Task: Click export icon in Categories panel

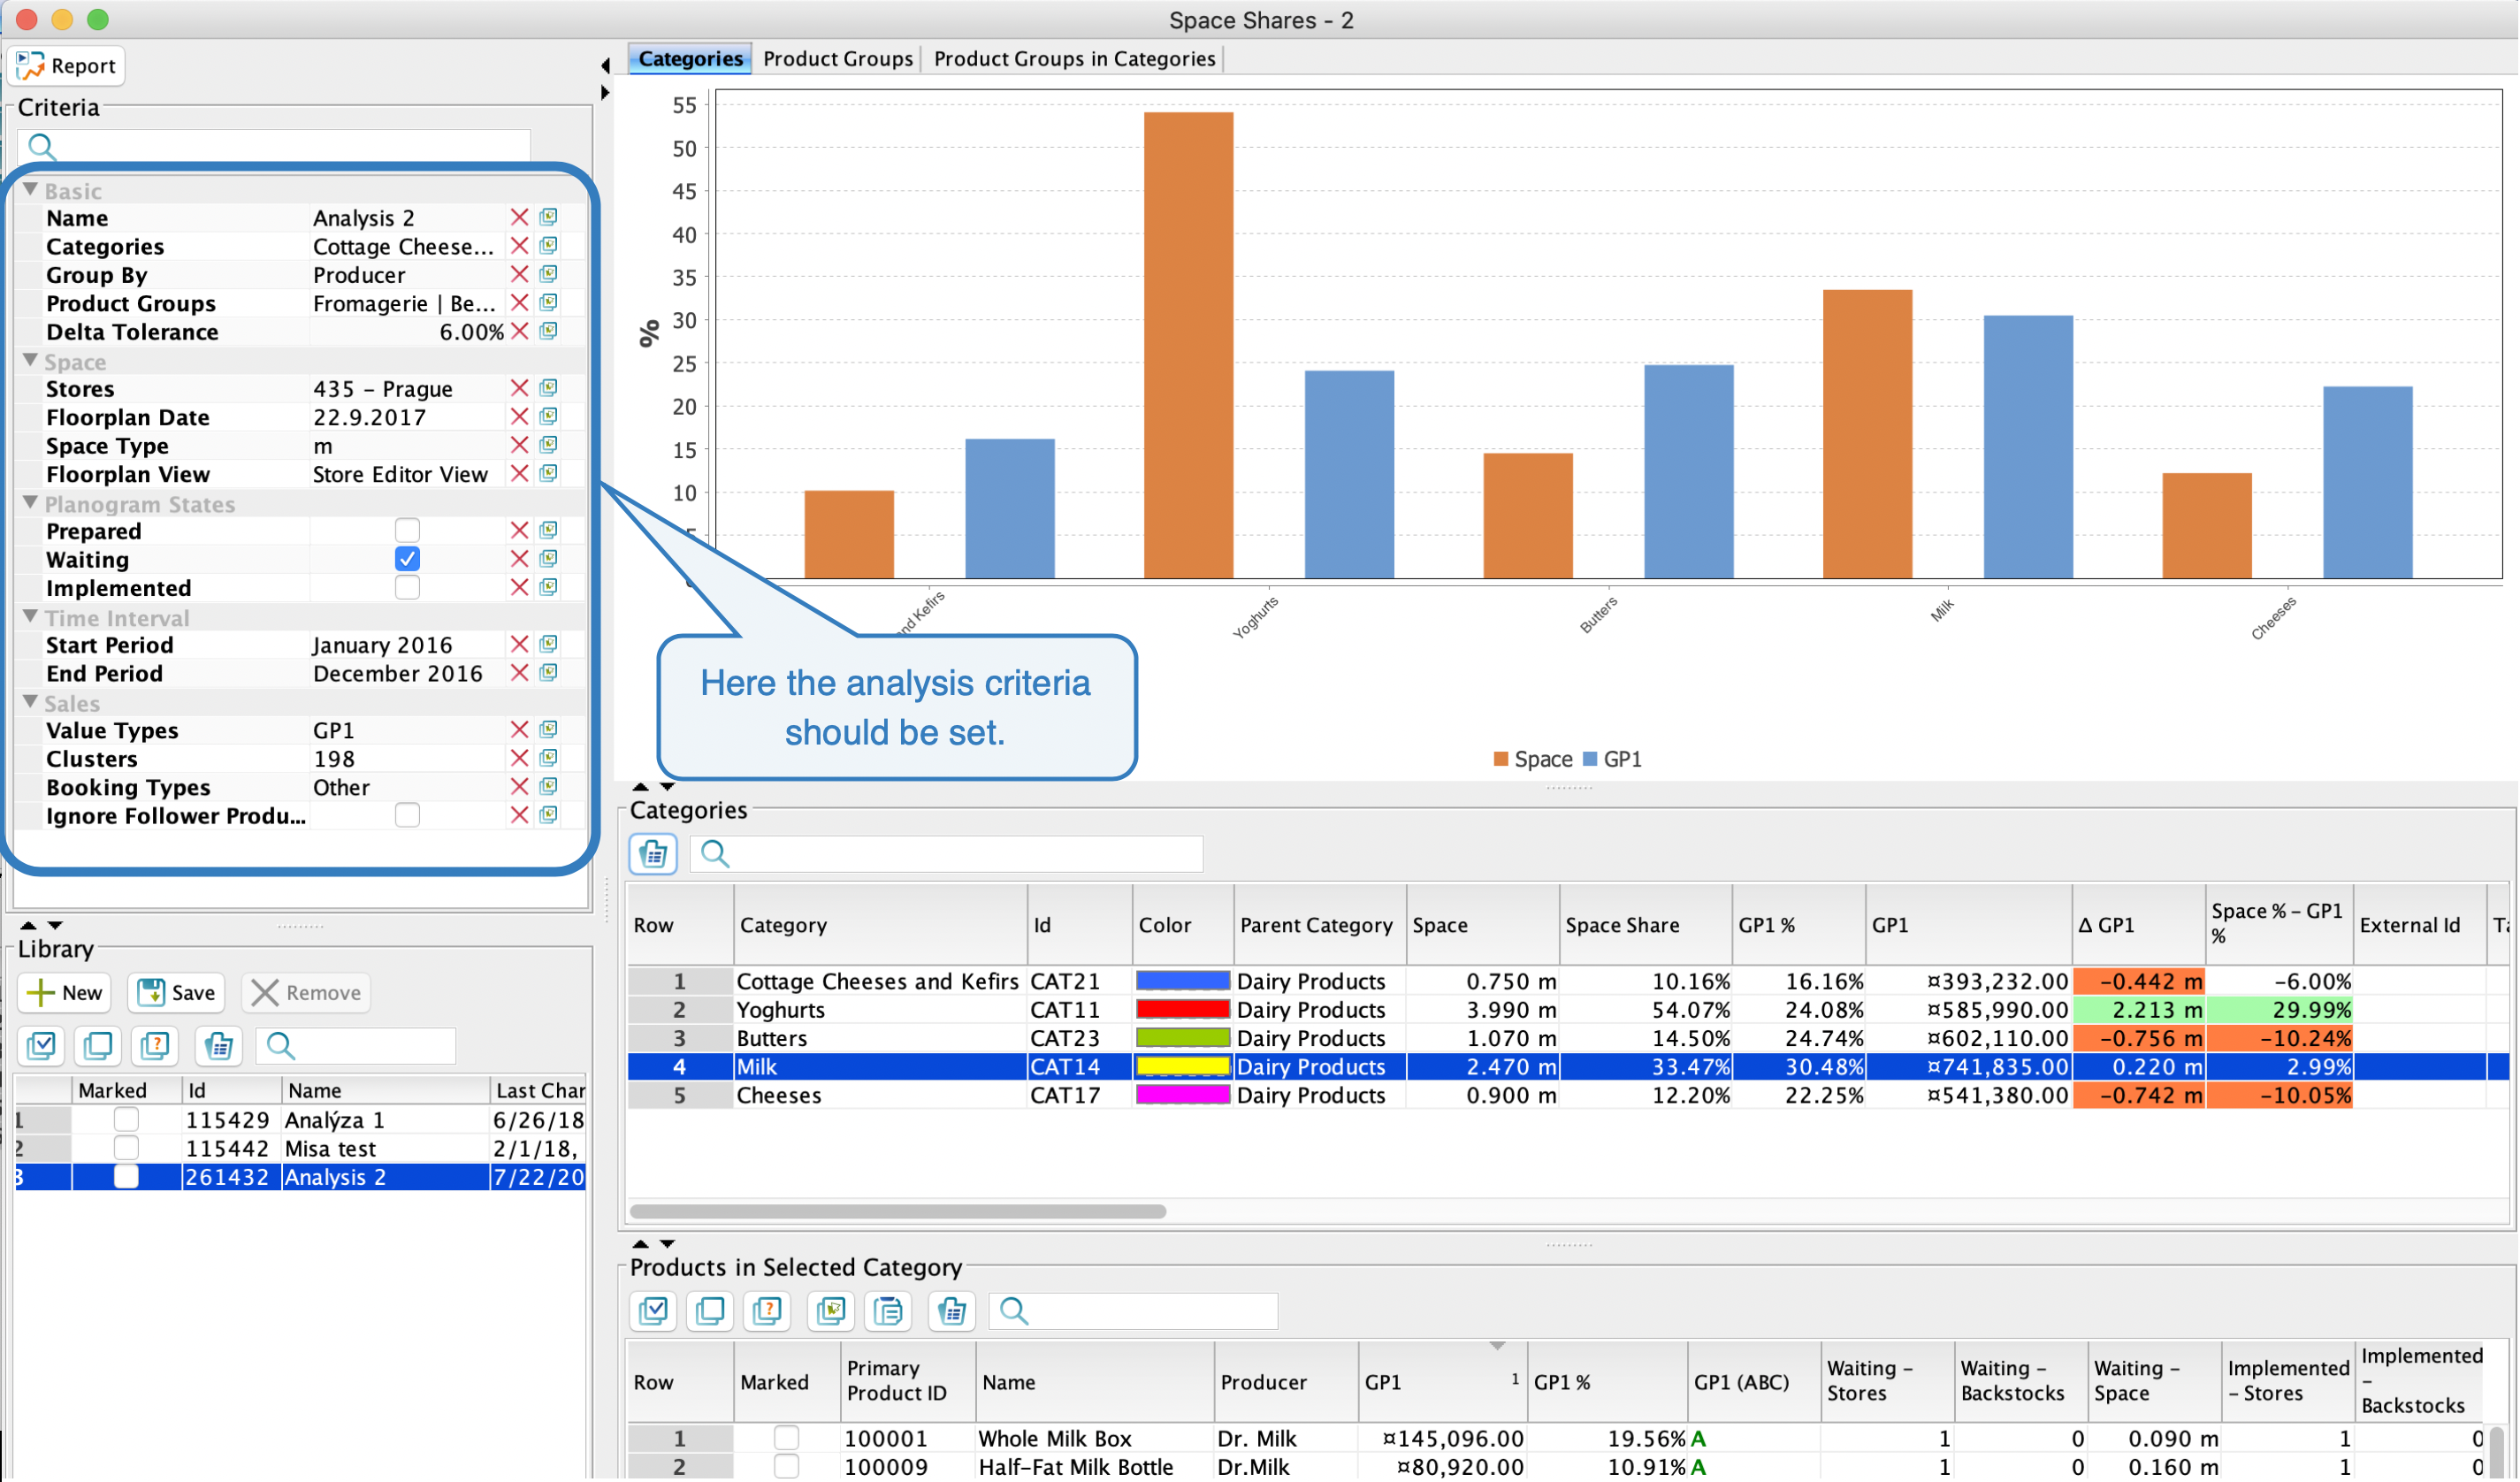Action: (653, 855)
